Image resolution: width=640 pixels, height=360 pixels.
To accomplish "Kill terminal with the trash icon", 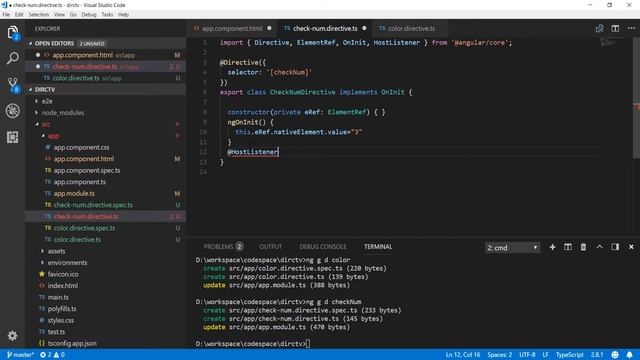I will click(x=583, y=247).
